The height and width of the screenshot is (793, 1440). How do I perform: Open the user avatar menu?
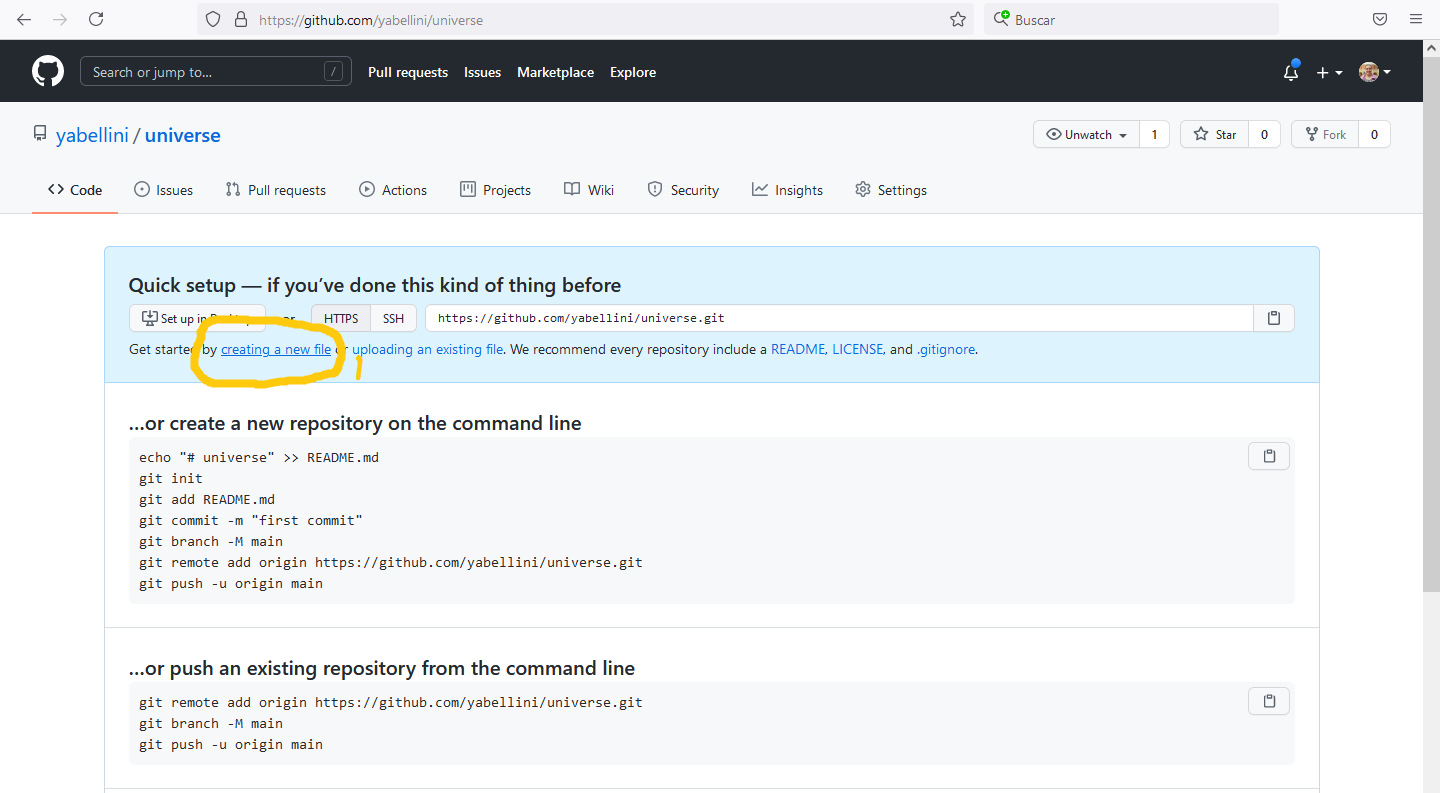tap(1374, 72)
